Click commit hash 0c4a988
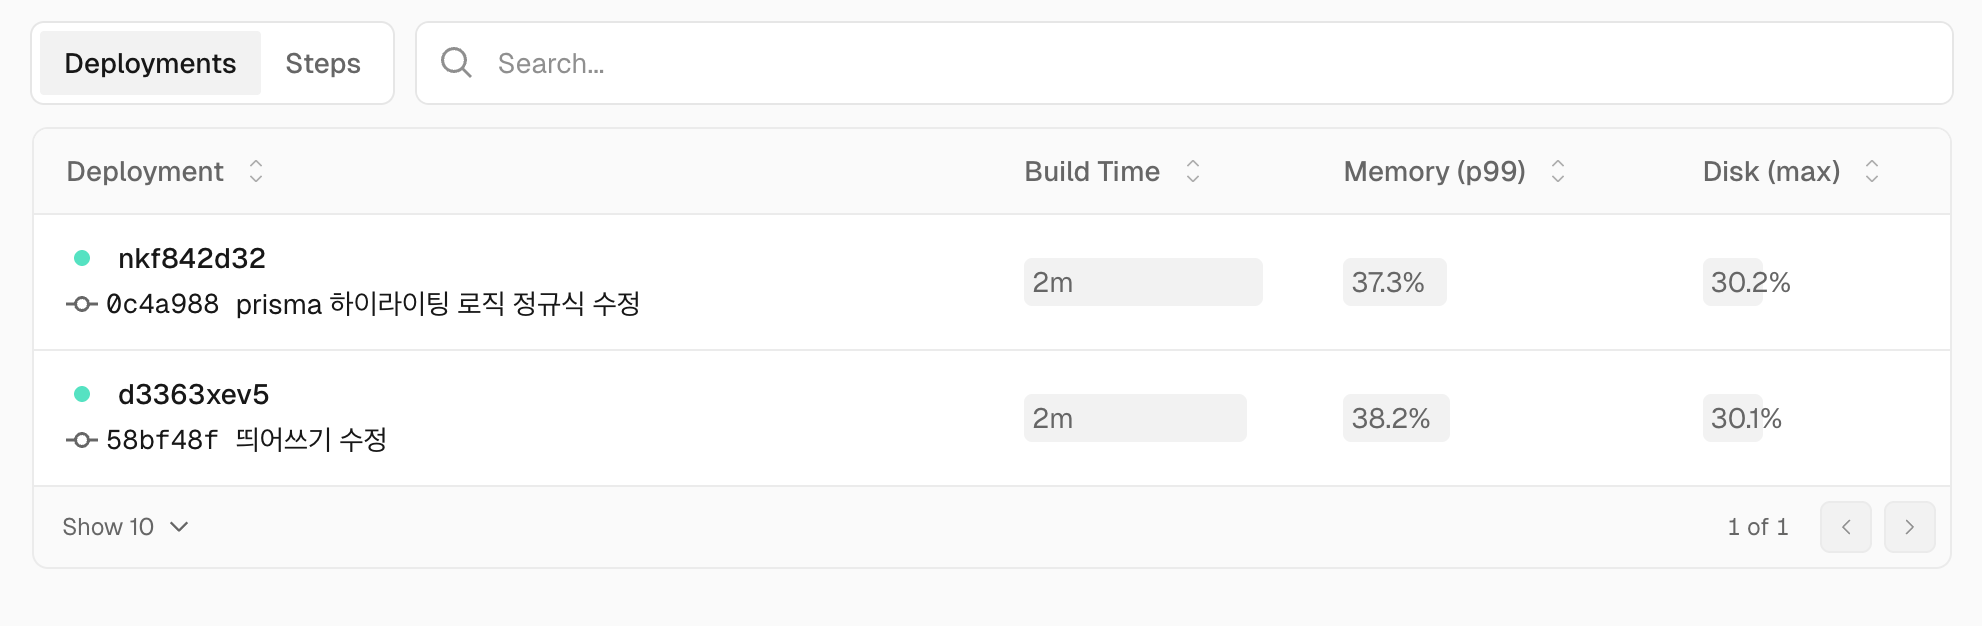1982x626 pixels. coord(162,304)
